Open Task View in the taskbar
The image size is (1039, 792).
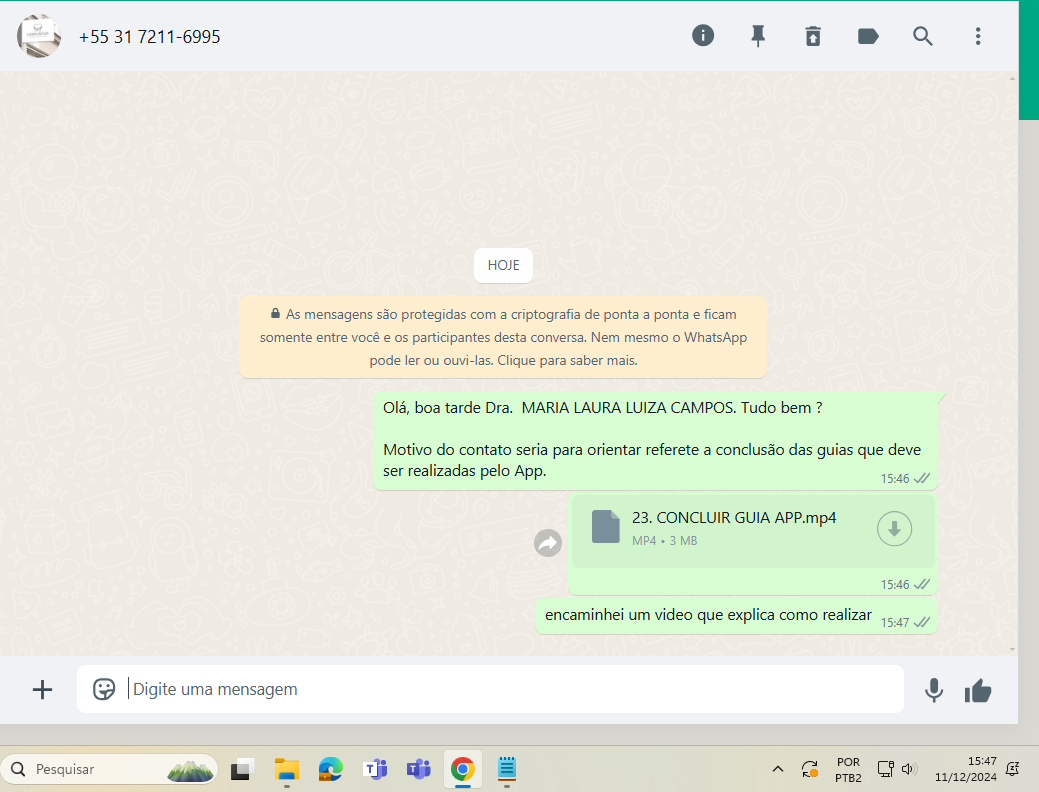(243, 769)
